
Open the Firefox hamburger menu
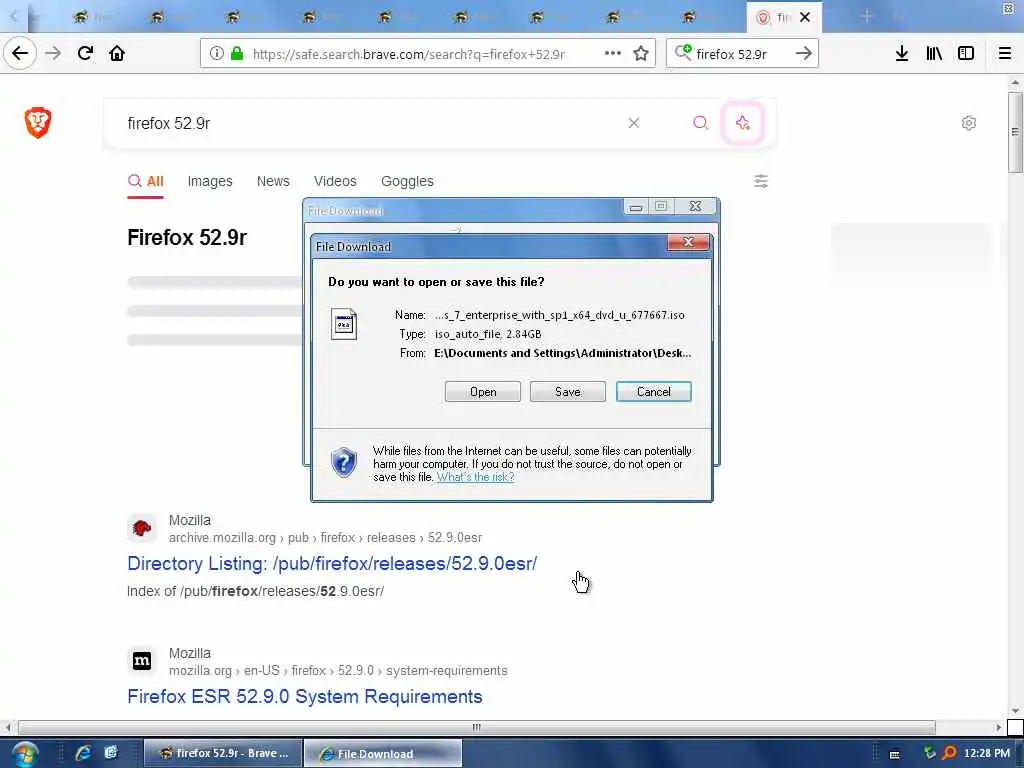pos(1004,53)
